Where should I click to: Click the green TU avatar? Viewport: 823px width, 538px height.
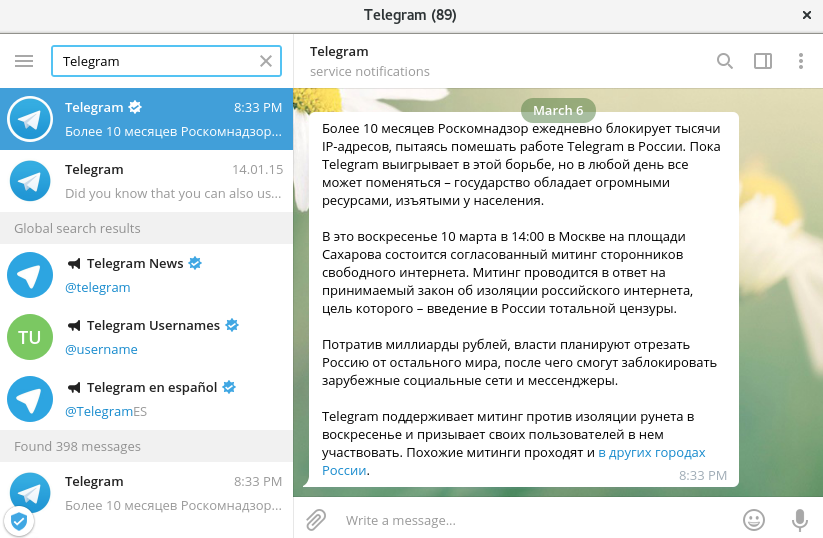pos(30,337)
